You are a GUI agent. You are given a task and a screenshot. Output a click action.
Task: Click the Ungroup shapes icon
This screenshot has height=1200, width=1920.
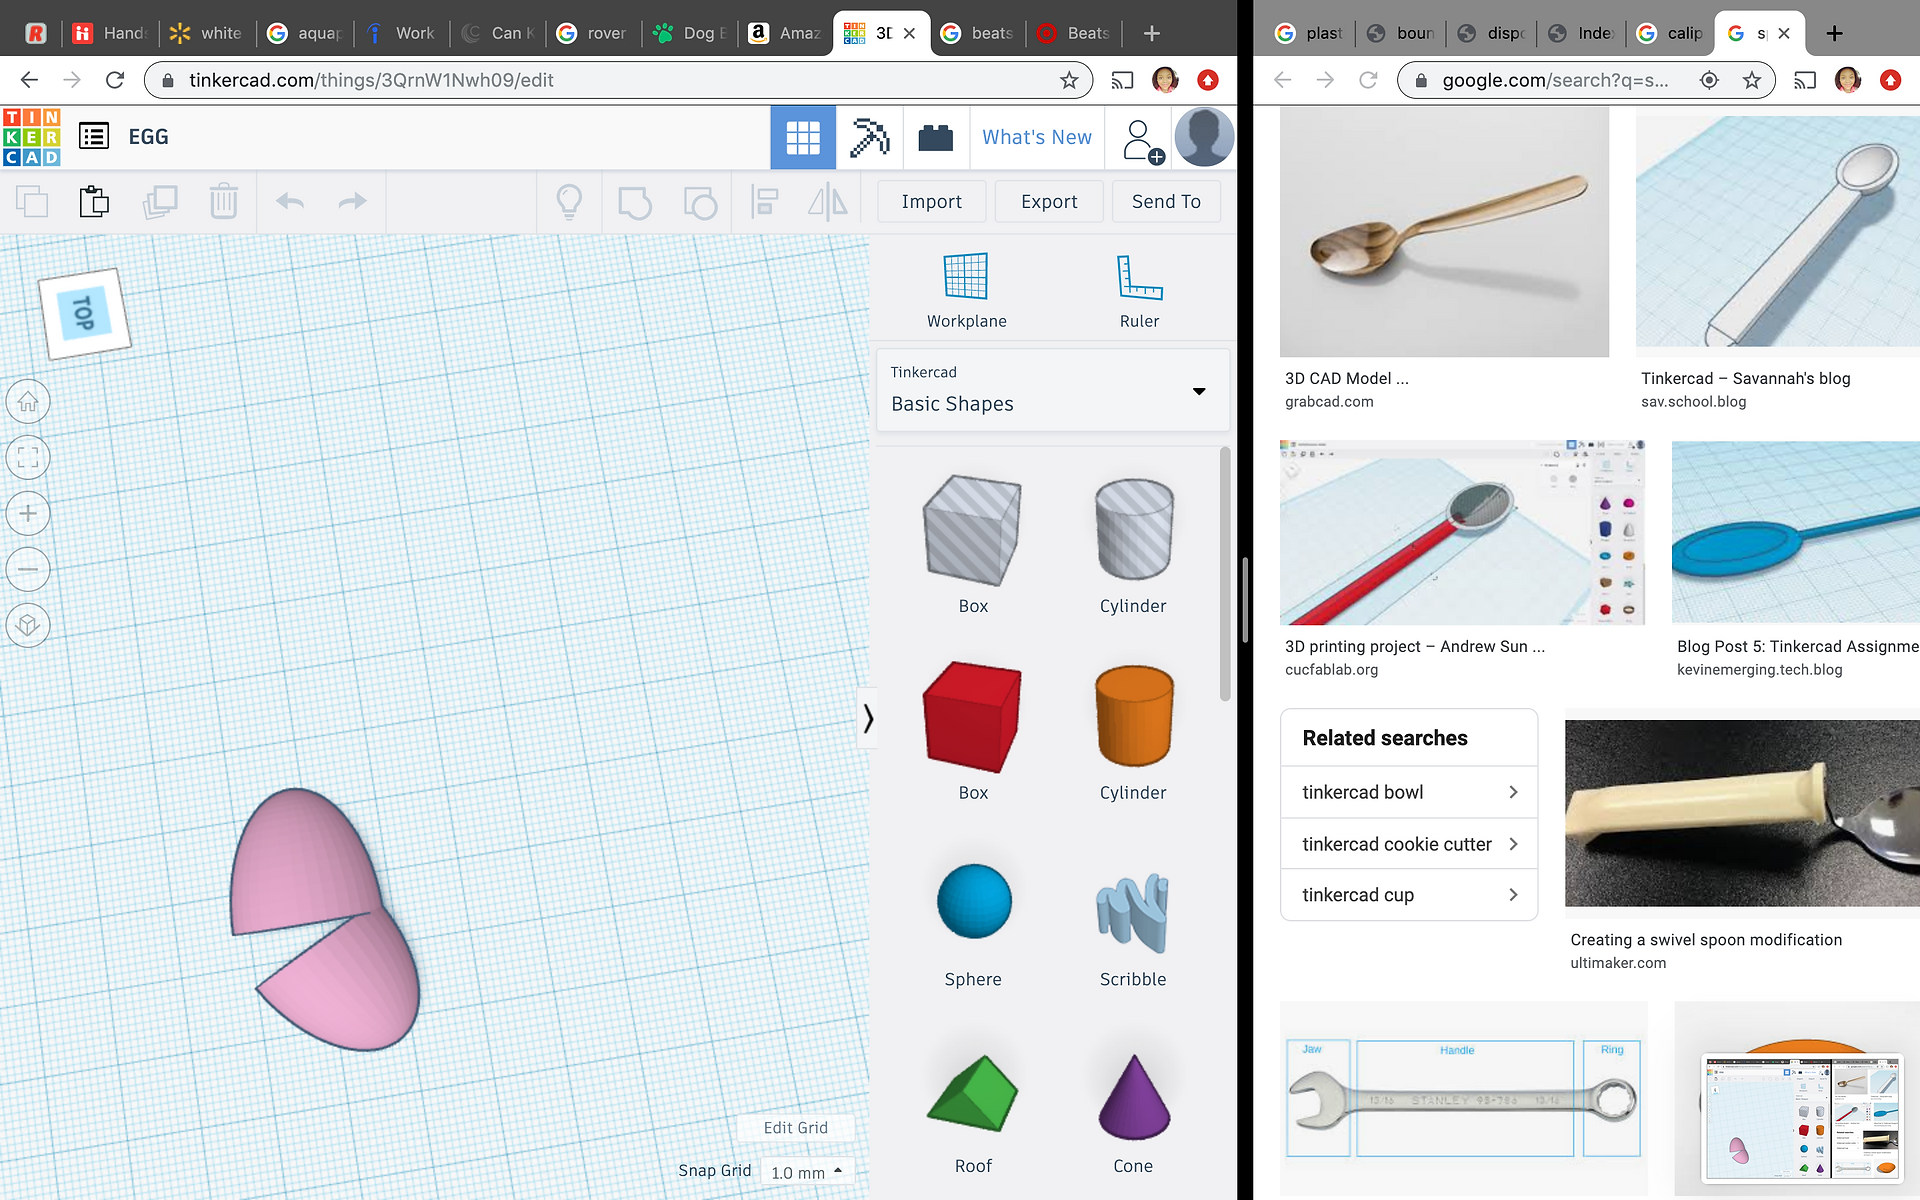pyautogui.click(x=700, y=202)
